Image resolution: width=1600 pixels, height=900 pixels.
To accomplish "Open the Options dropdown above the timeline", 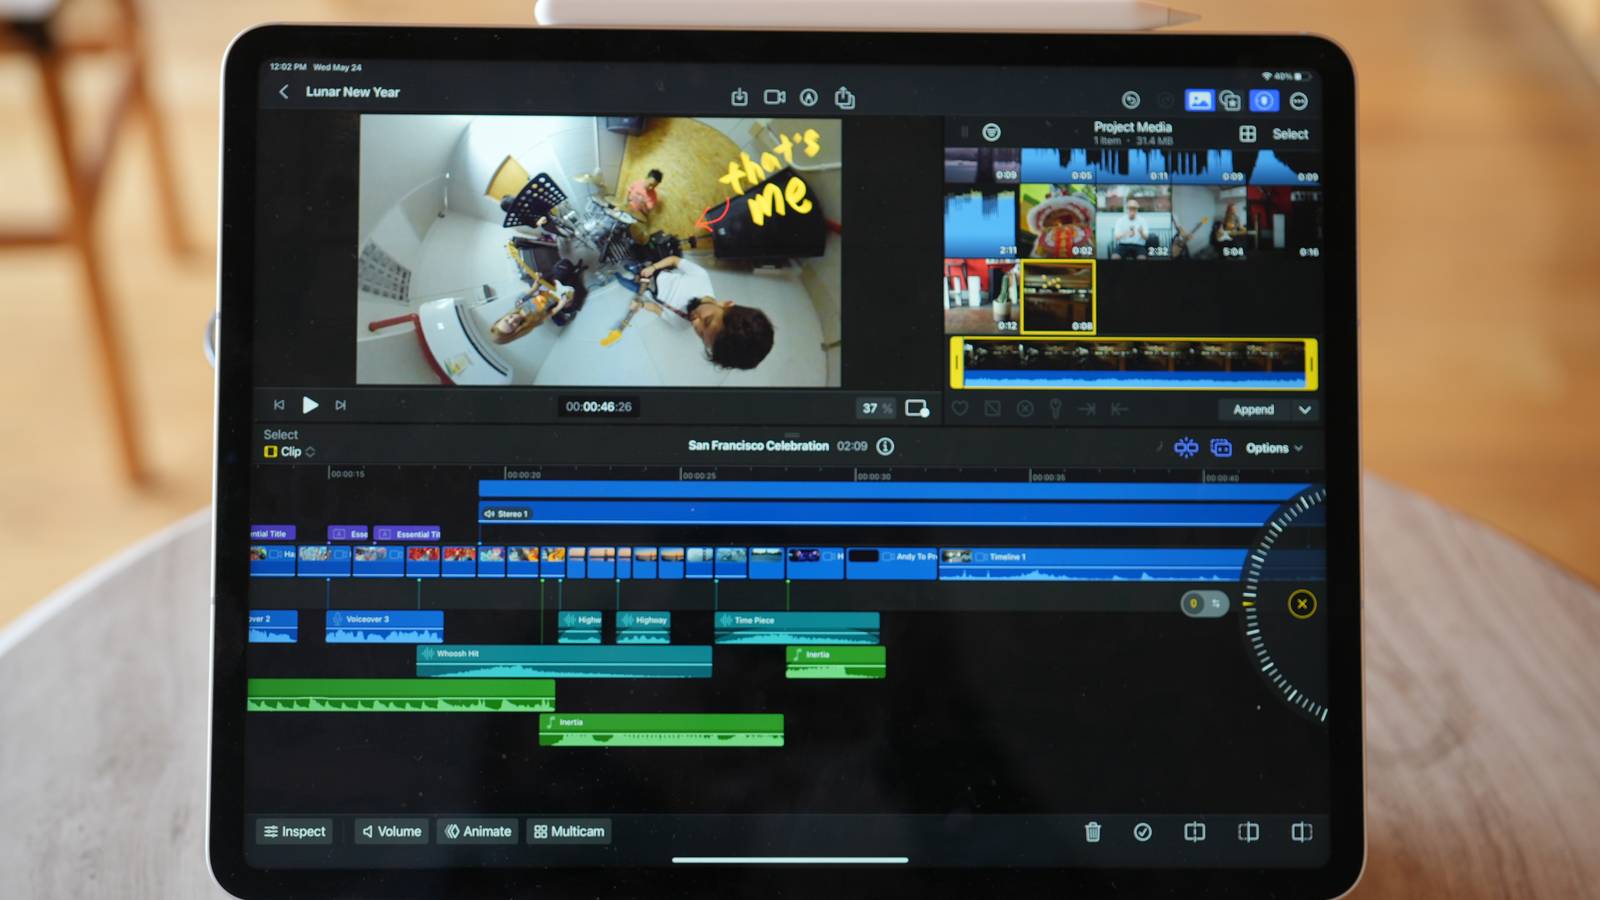I will [x=1270, y=448].
